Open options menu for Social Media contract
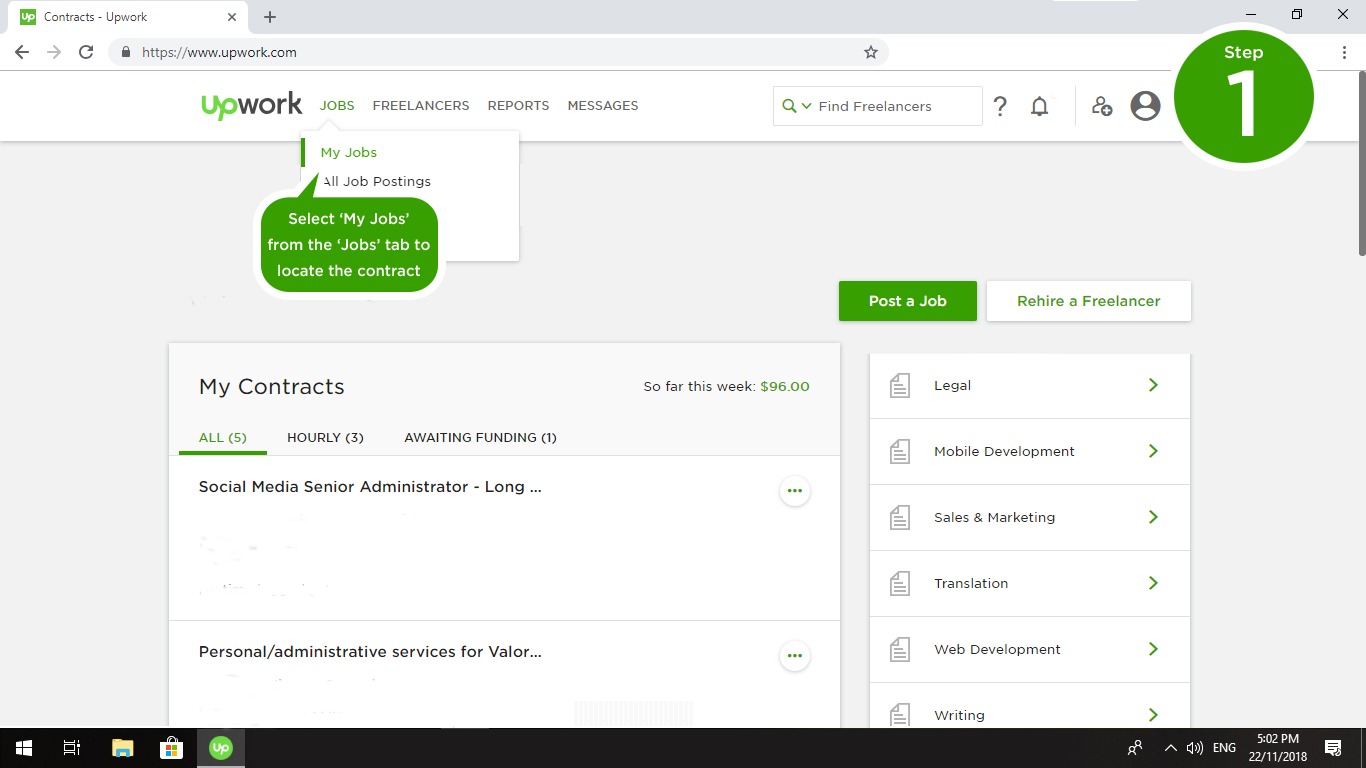This screenshot has height=768, width=1366. tap(794, 491)
